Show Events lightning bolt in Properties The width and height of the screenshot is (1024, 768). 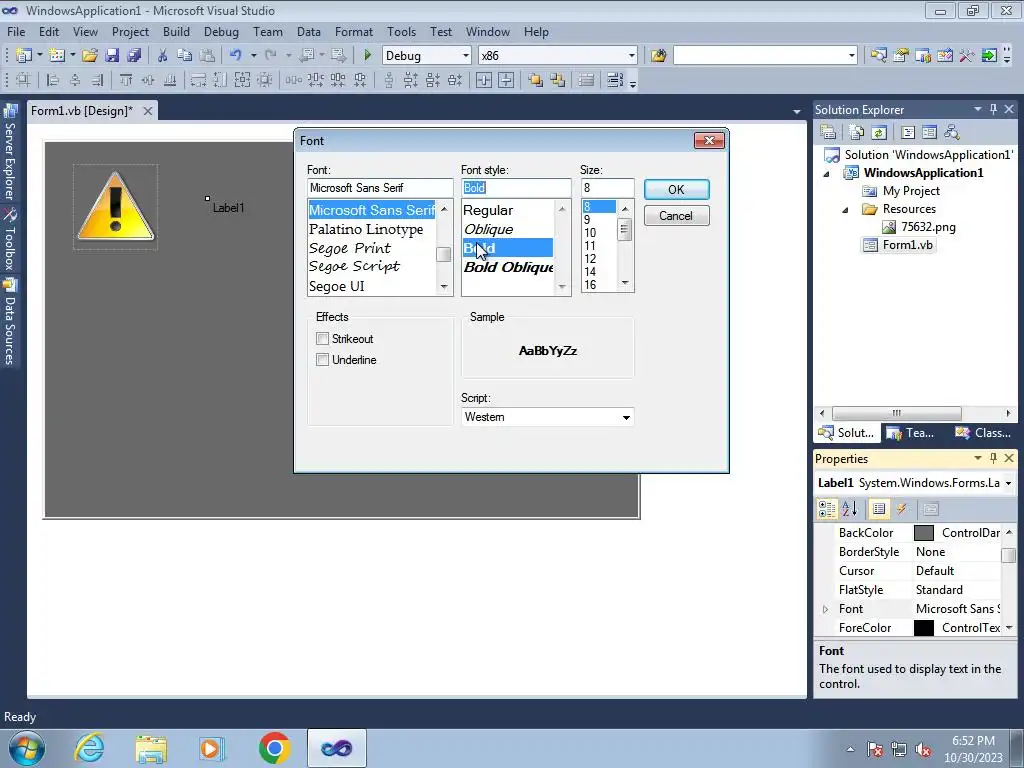[902, 509]
